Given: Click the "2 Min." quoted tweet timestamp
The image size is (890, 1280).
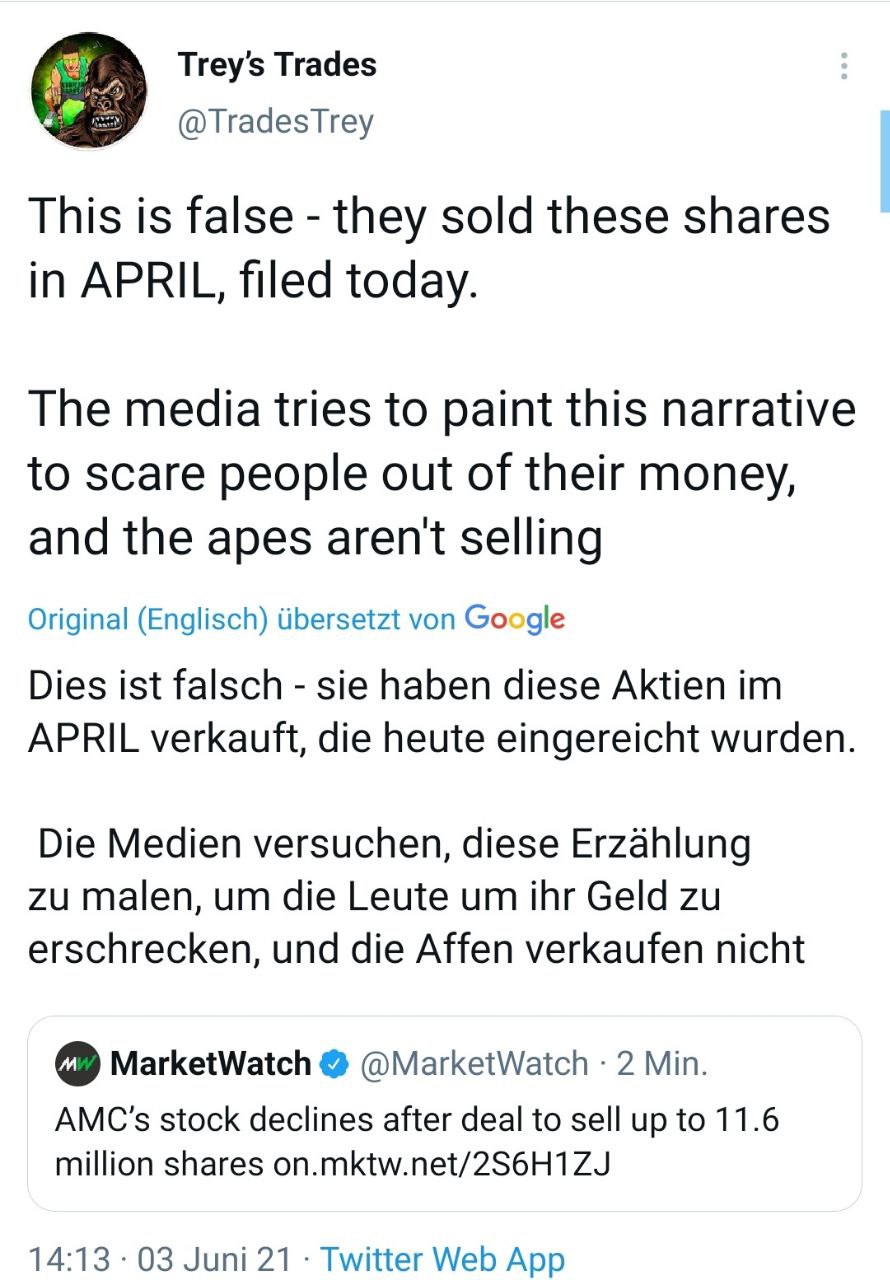Looking at the screenshot, I should pos(662,1063).
